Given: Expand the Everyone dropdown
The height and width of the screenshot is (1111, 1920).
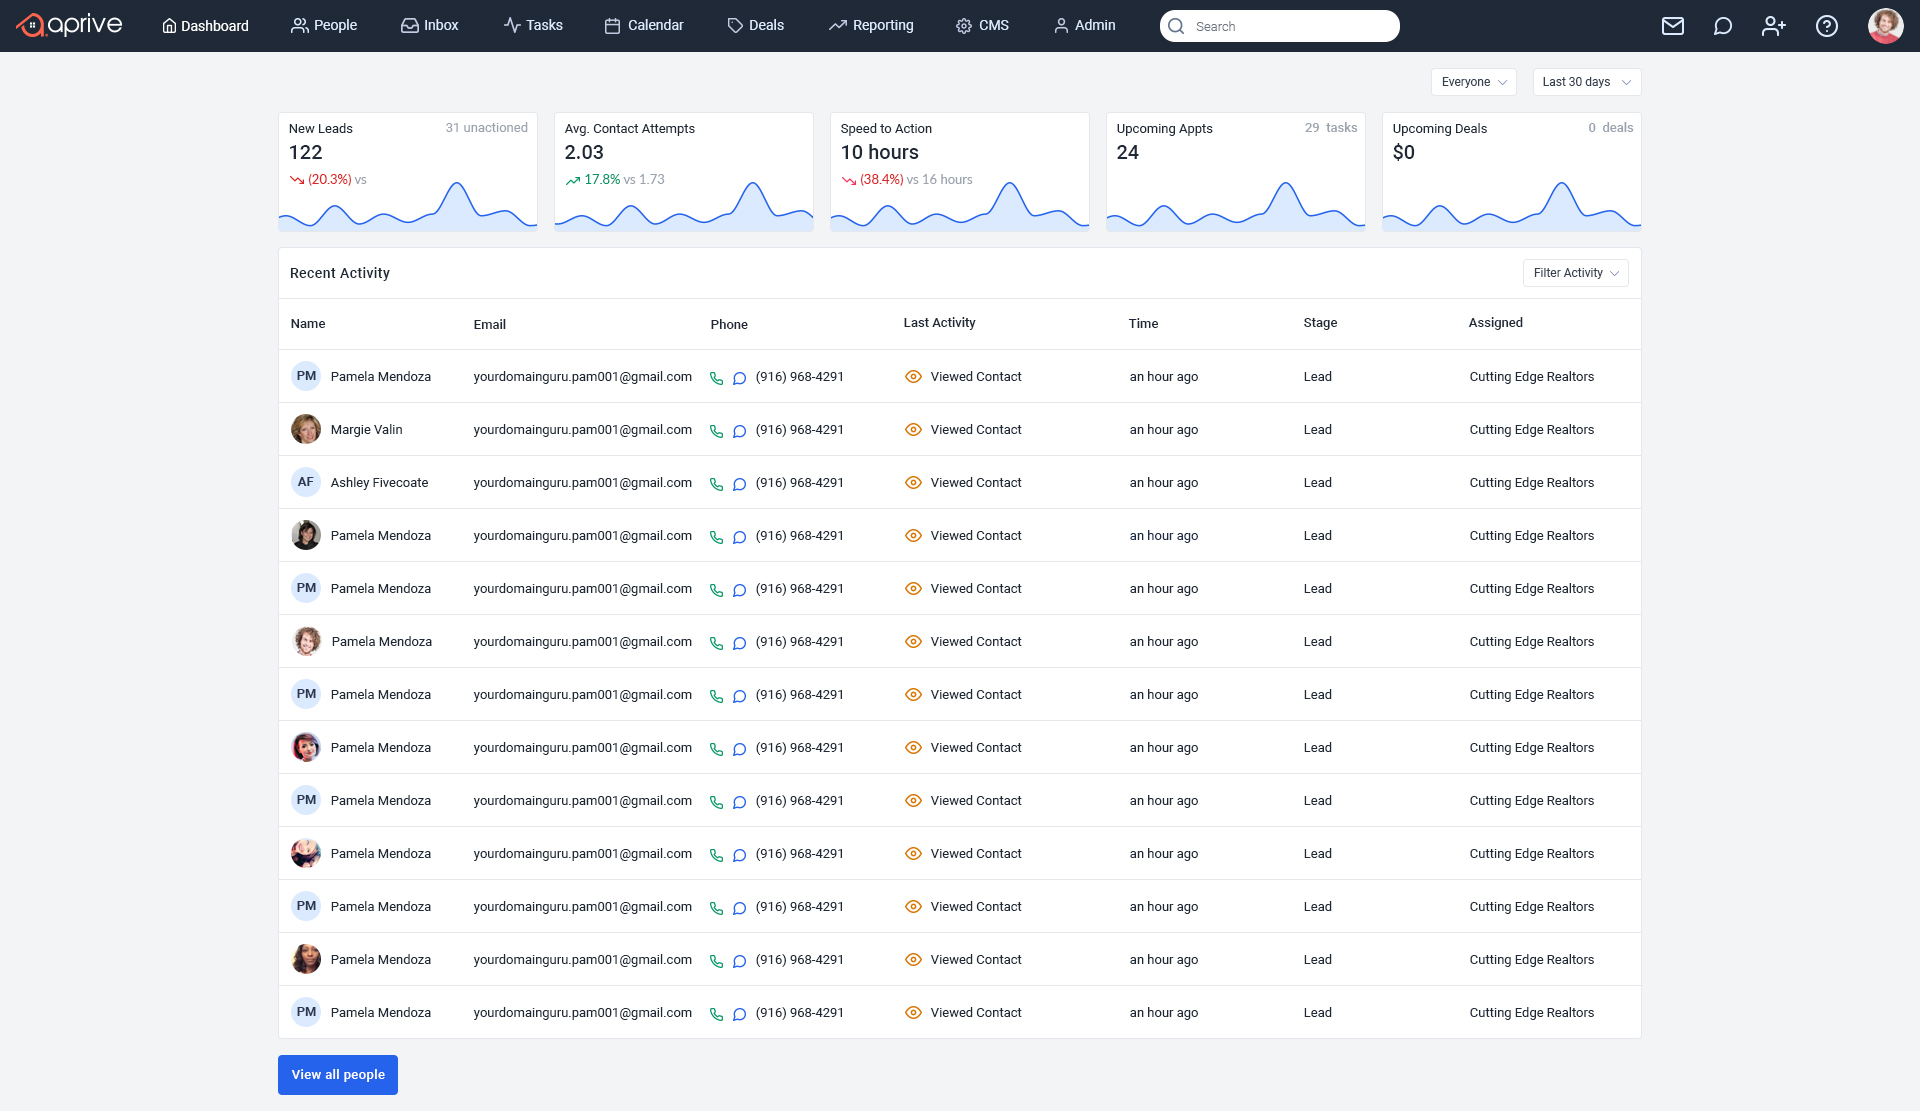Looking at the screenshot, I should 1473,82.
